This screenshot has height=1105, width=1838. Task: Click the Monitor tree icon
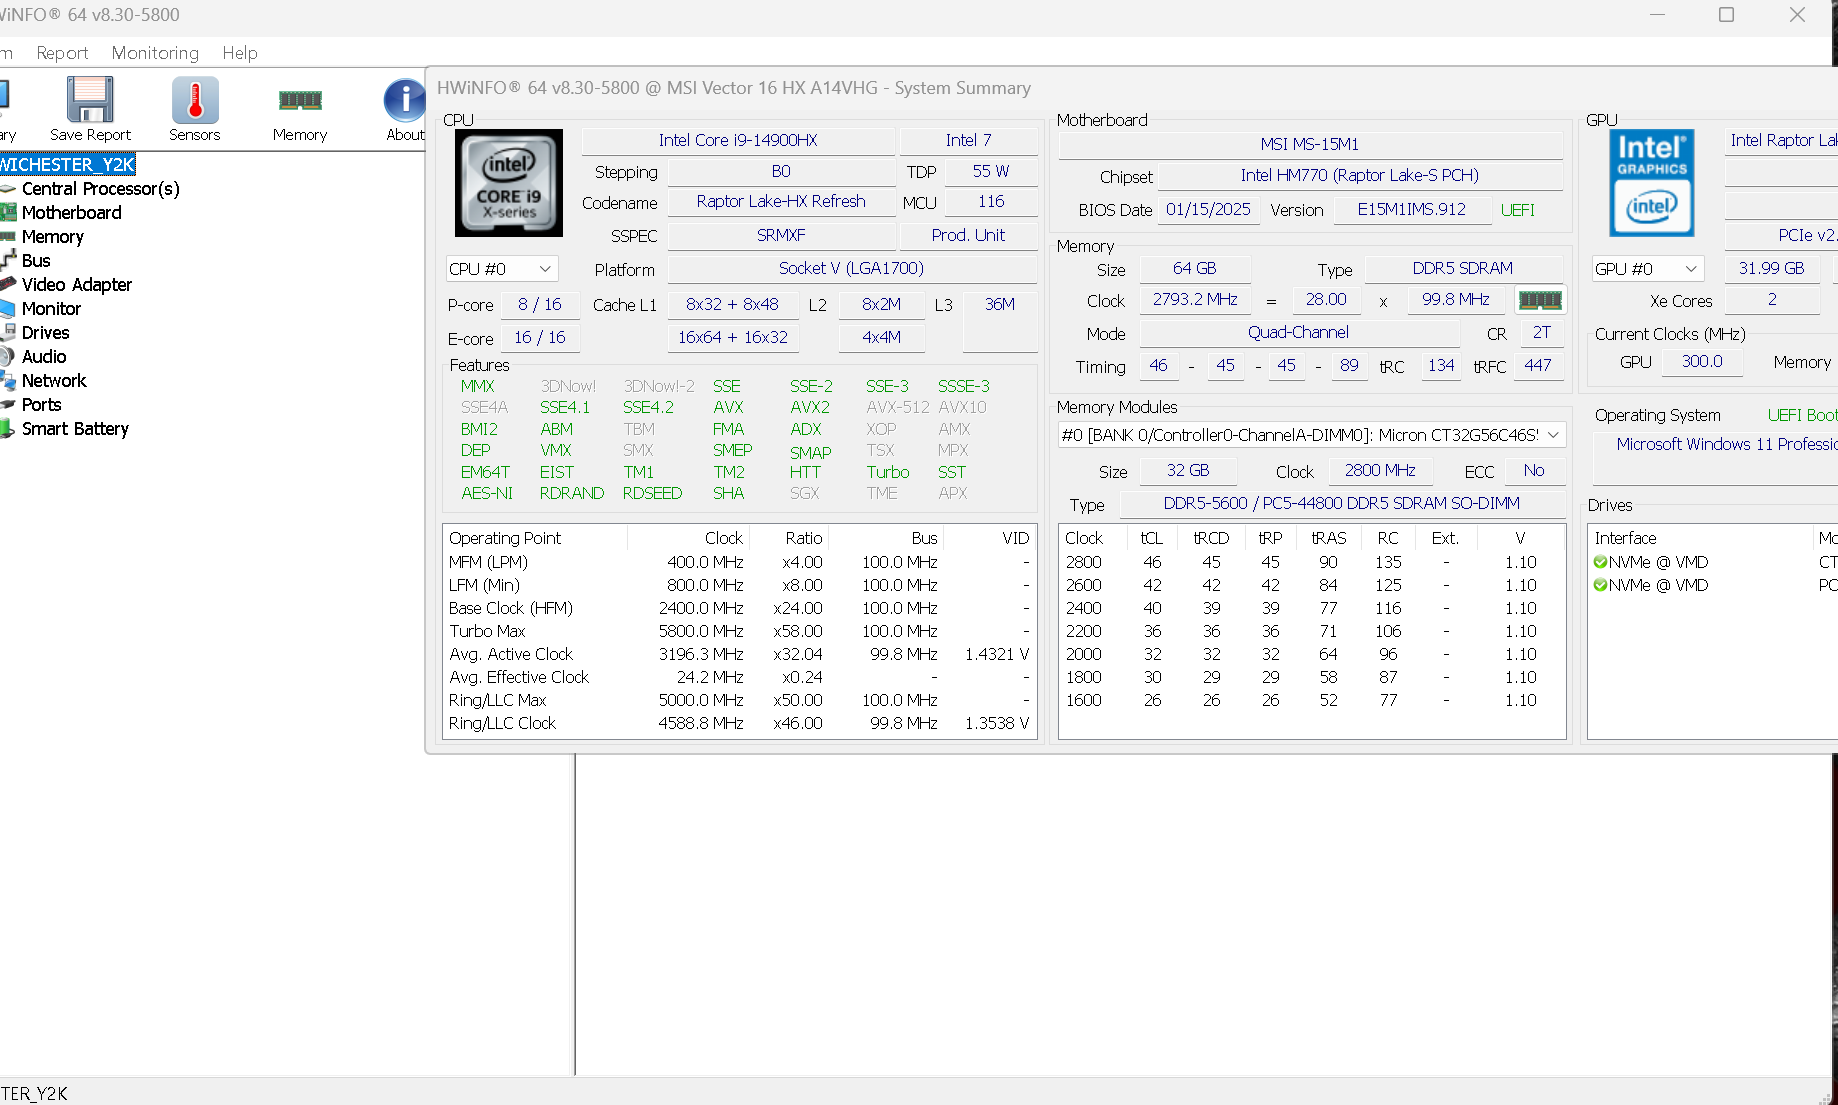(x=7, y=308)
